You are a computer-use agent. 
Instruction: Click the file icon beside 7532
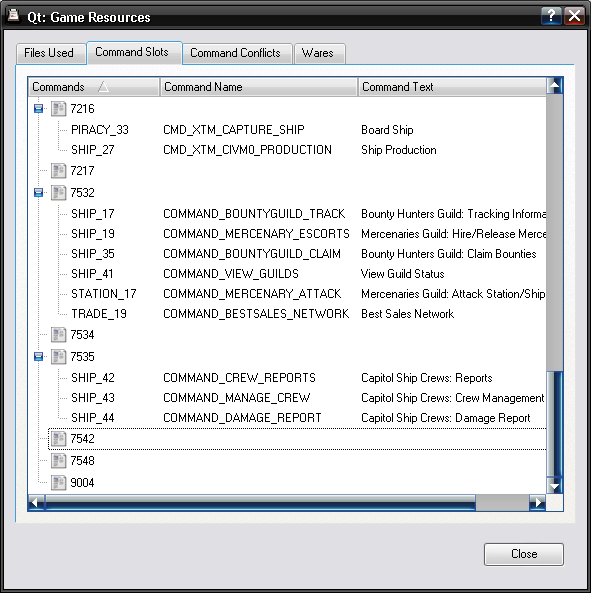[59, 192]
